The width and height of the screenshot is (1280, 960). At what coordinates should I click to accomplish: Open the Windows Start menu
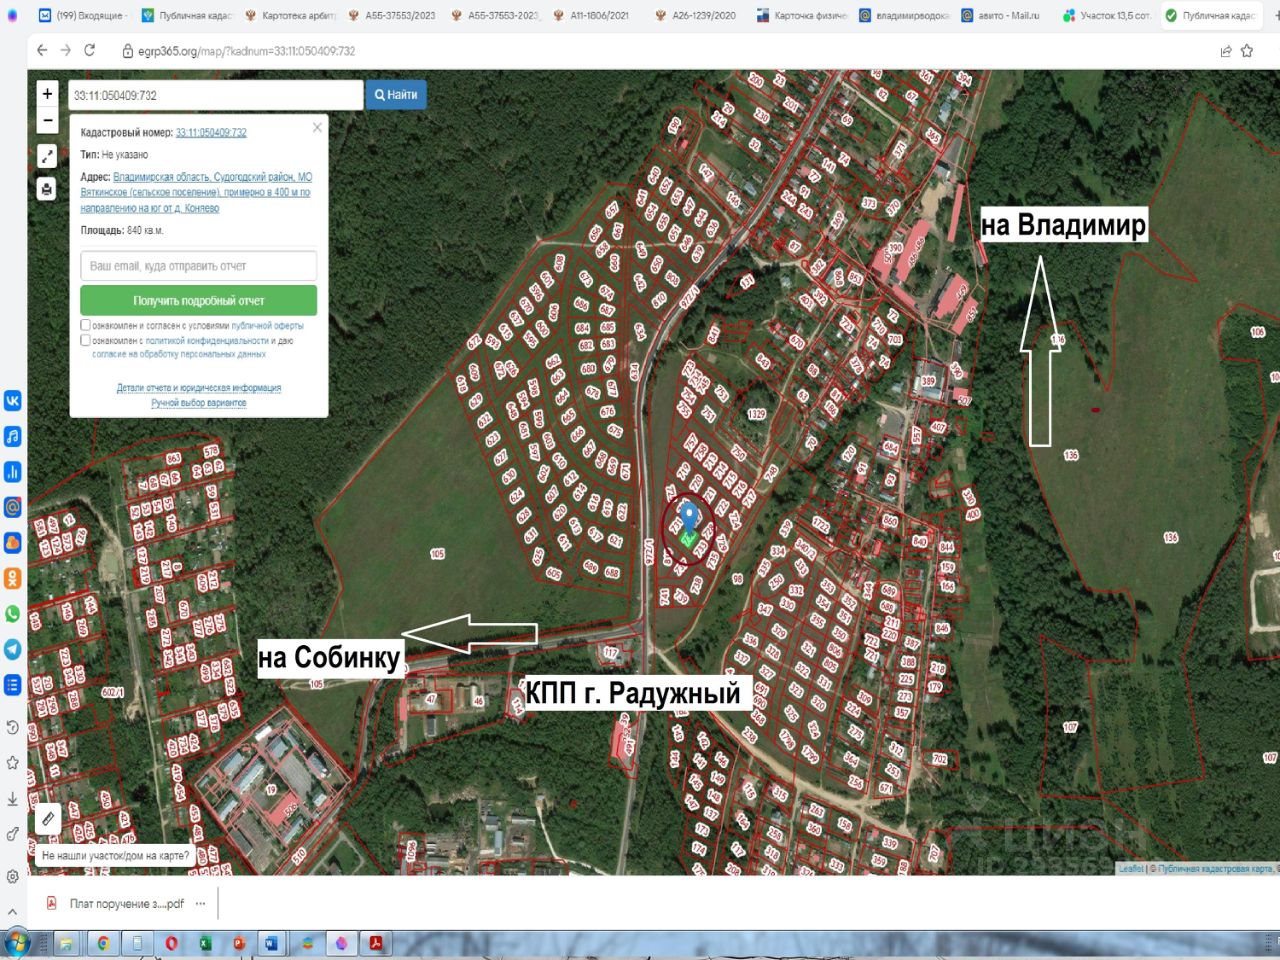pyautogui.click(x=16, y=943)
